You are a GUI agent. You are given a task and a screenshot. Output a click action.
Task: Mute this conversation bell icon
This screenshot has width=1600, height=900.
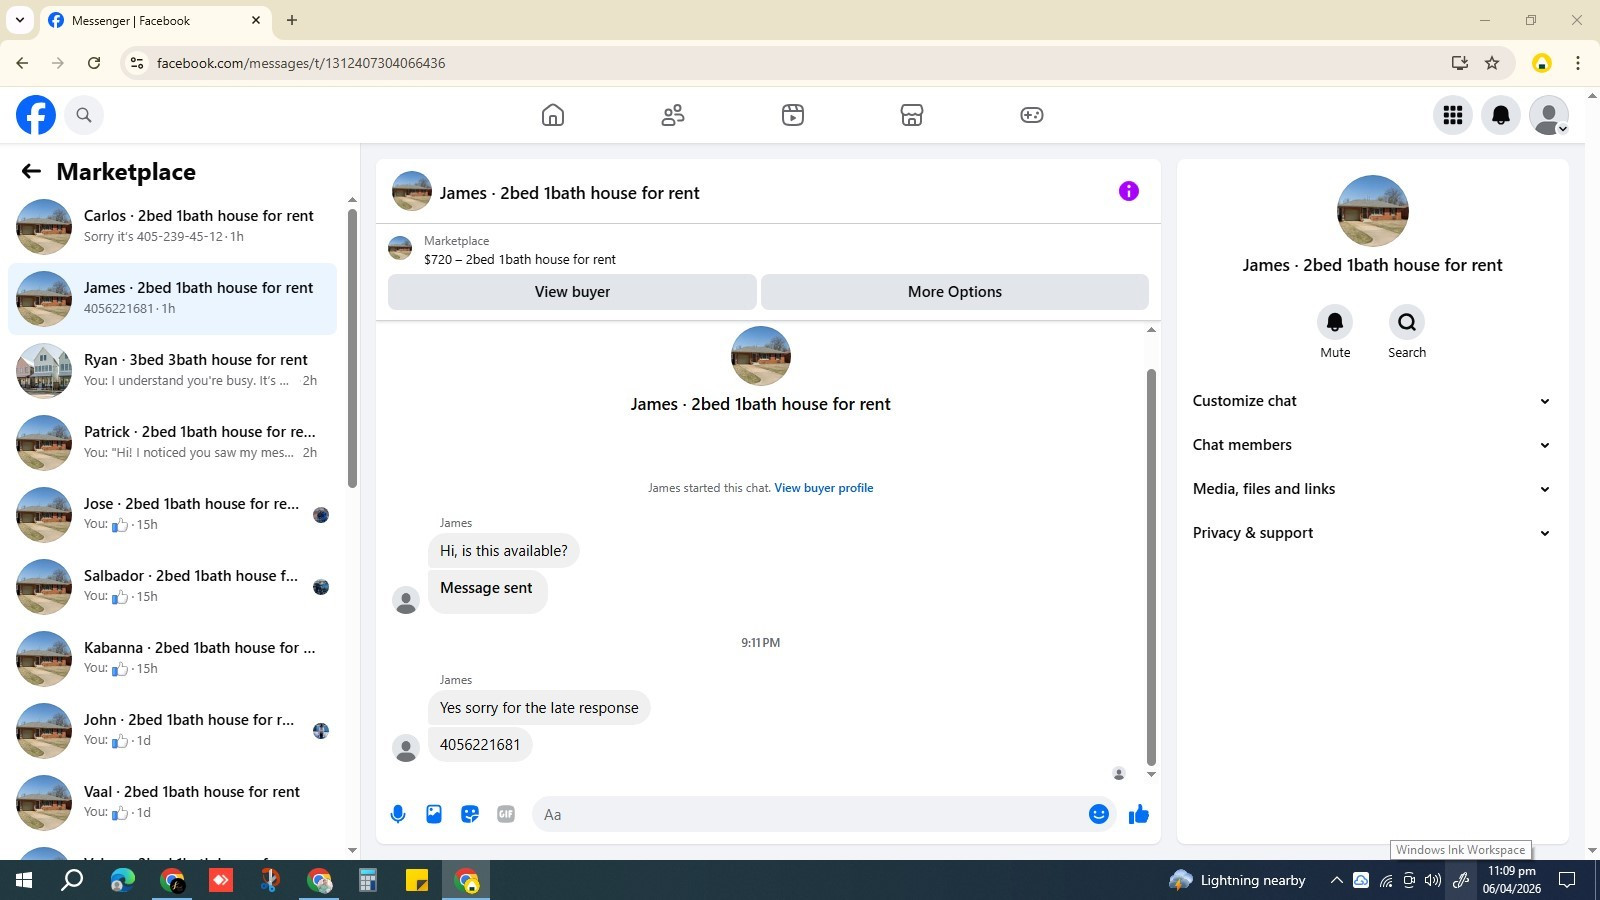point(1335,322)
